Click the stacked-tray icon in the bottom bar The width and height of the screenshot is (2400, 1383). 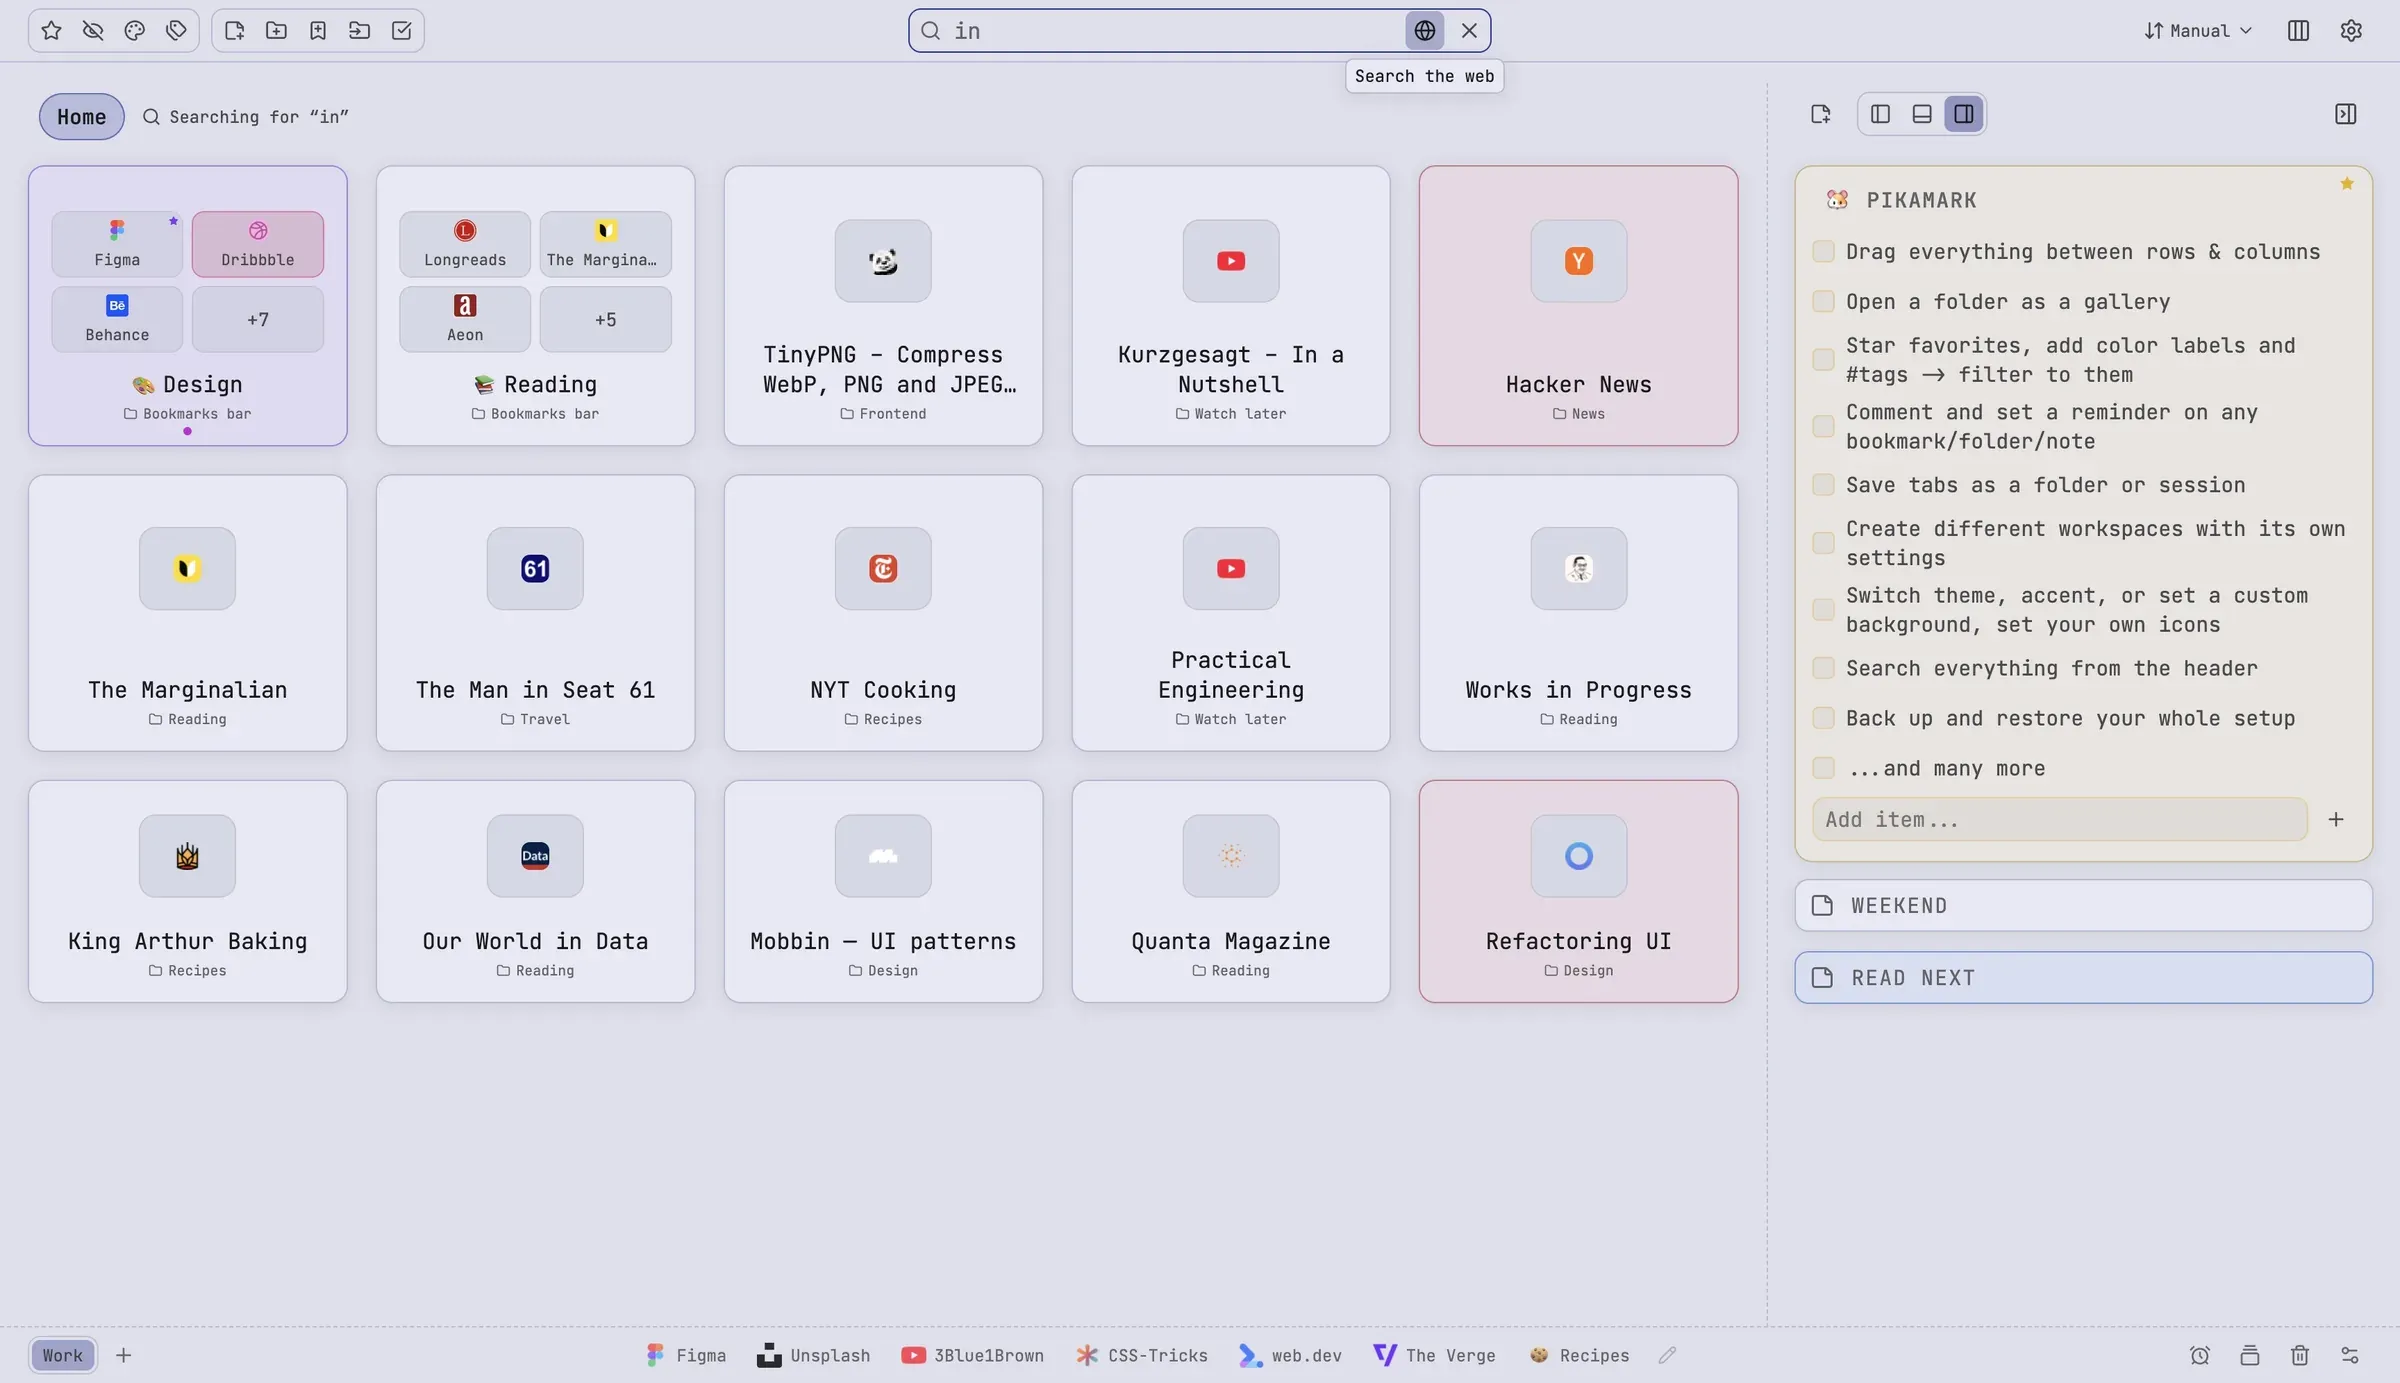click(2250, 1355)
